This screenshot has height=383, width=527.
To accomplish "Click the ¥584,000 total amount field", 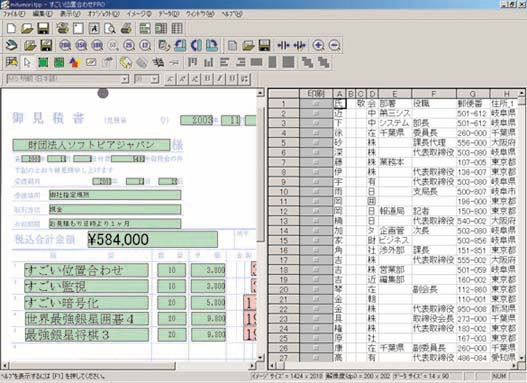I will [x=153, y=240].
